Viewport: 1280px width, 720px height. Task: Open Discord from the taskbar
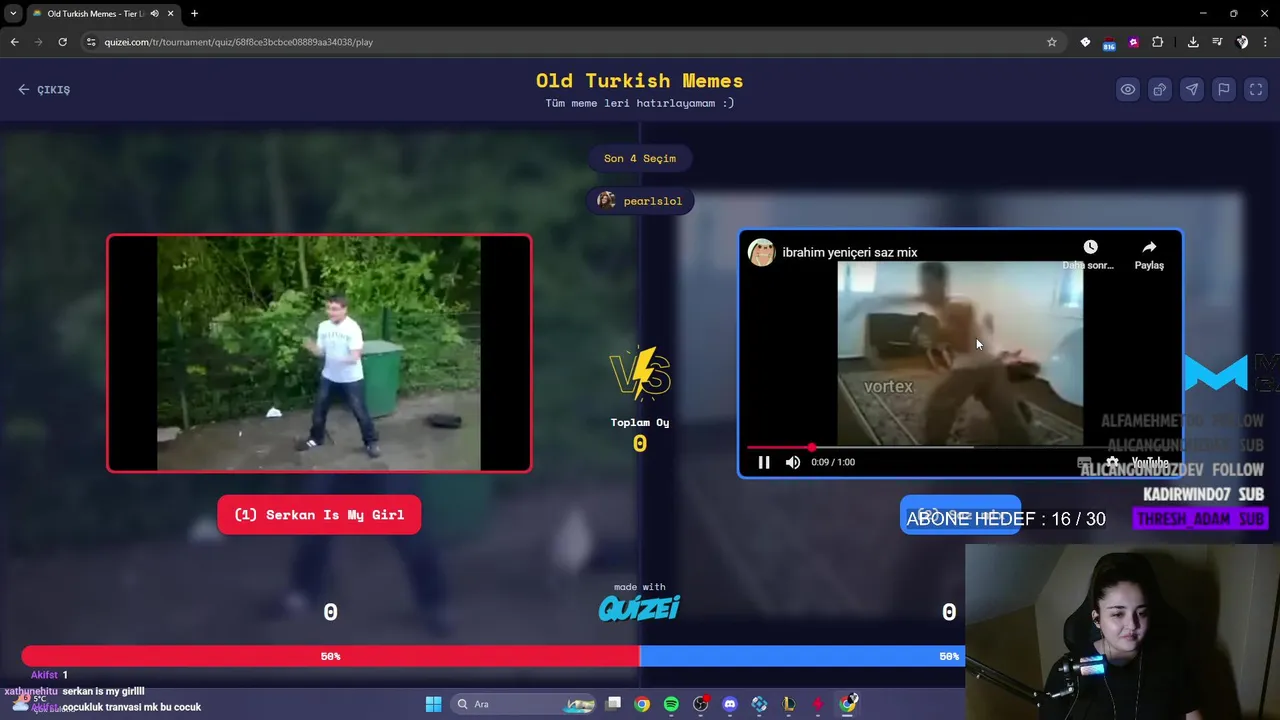click(x=730, y=704)
